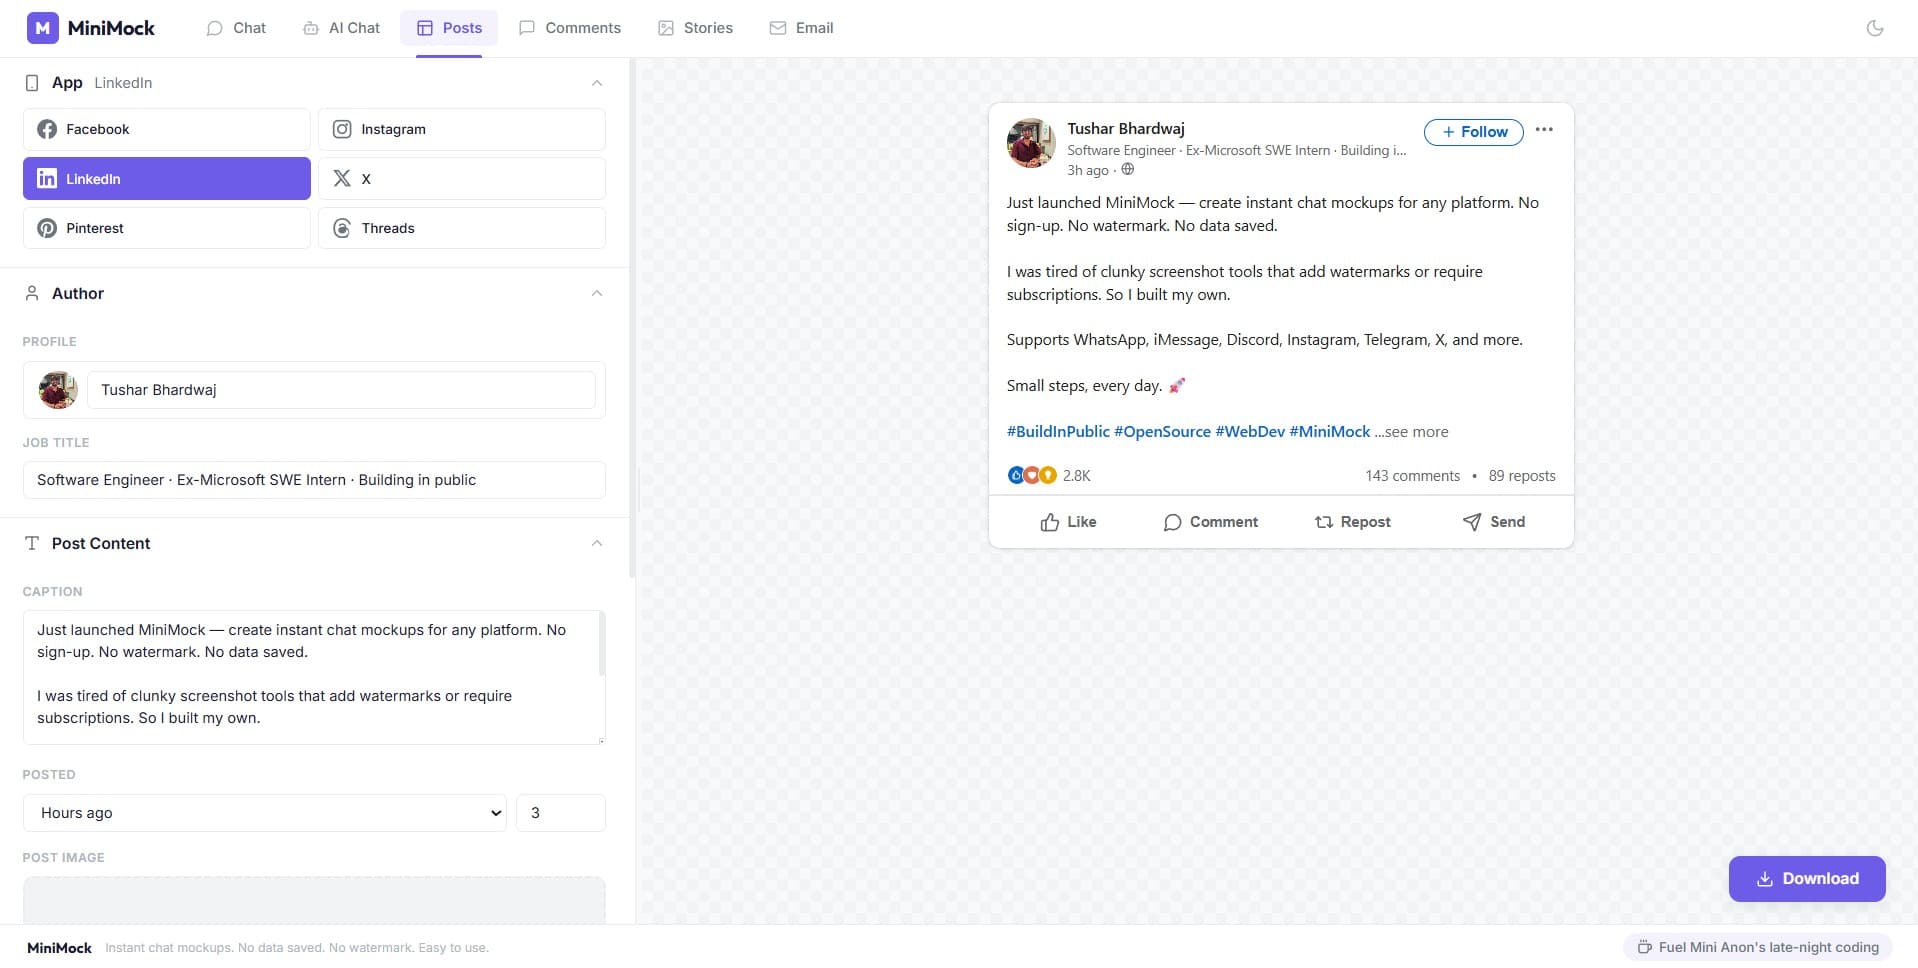Click the author avatar in Profile field
Screen dimensions: 1918x968
pyautogui.click(x=58, y=390)
